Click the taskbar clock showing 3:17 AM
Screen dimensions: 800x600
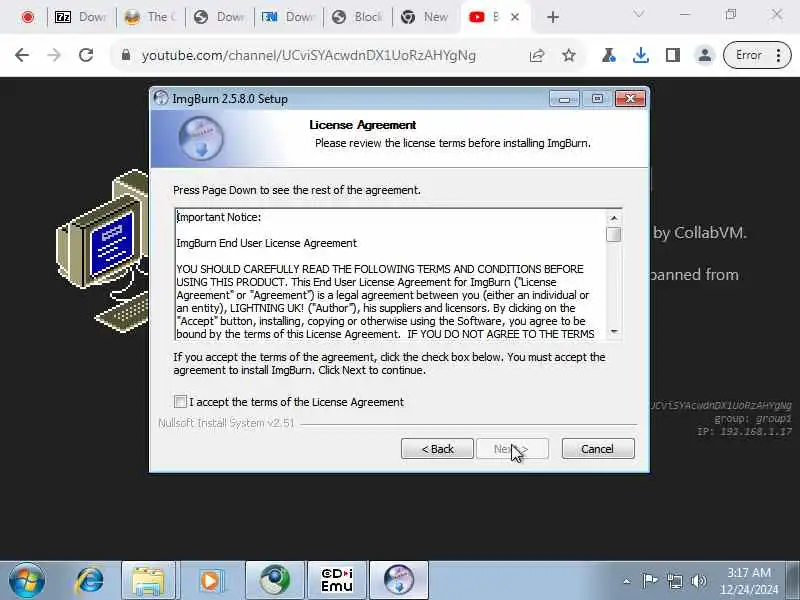click(x=749, y=581)
